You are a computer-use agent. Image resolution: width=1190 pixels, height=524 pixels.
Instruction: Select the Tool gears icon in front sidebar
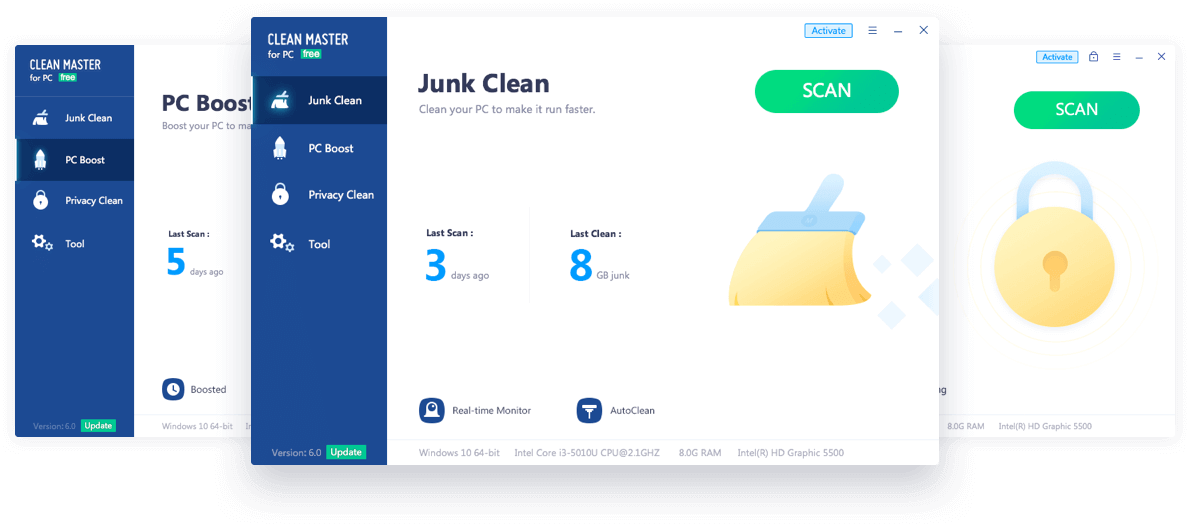point(282,244)
